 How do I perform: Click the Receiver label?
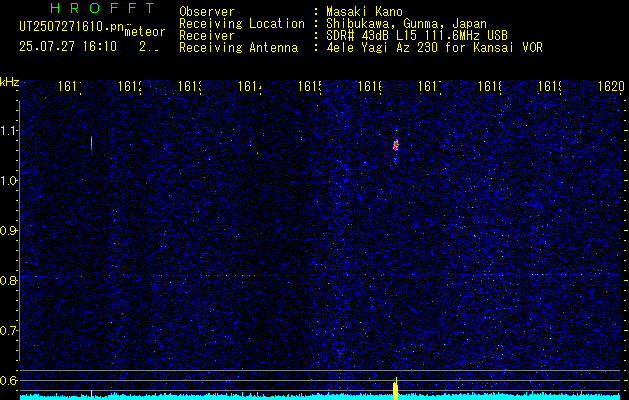(207, 36)
